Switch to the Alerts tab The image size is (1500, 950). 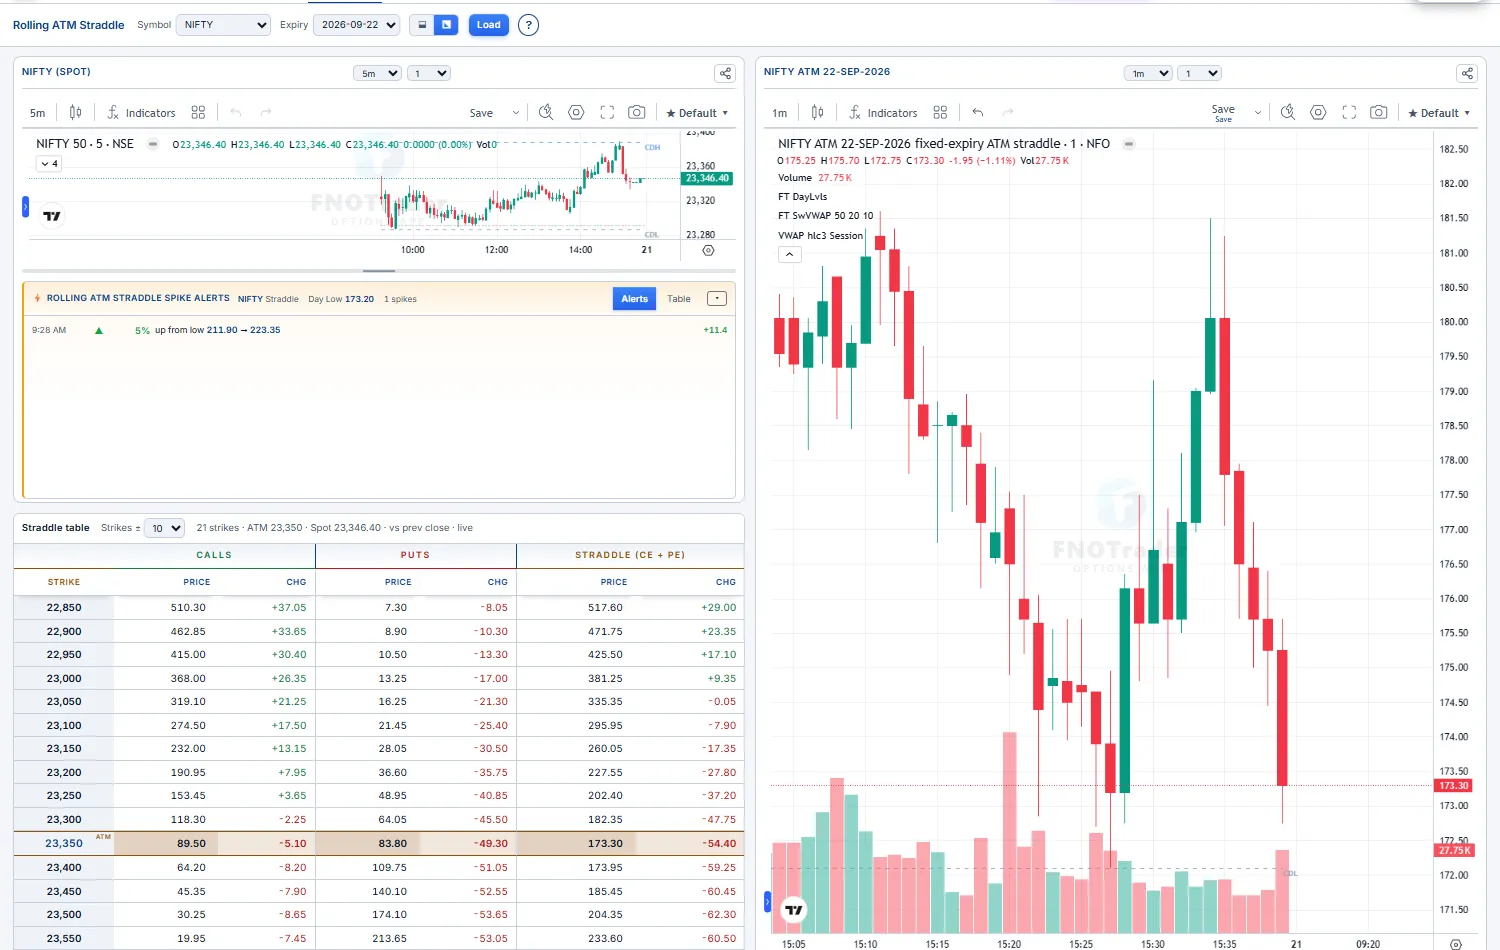pyautogui.click(x=634, y=299)
